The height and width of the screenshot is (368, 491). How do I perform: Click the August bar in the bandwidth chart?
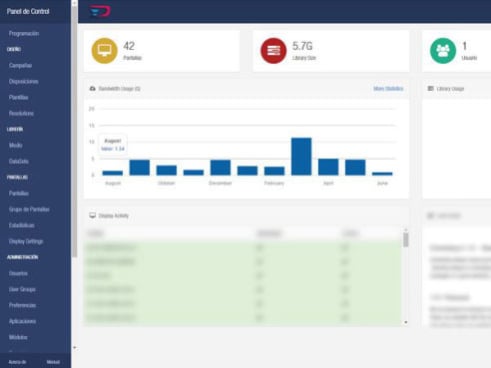tap(113, 173)
